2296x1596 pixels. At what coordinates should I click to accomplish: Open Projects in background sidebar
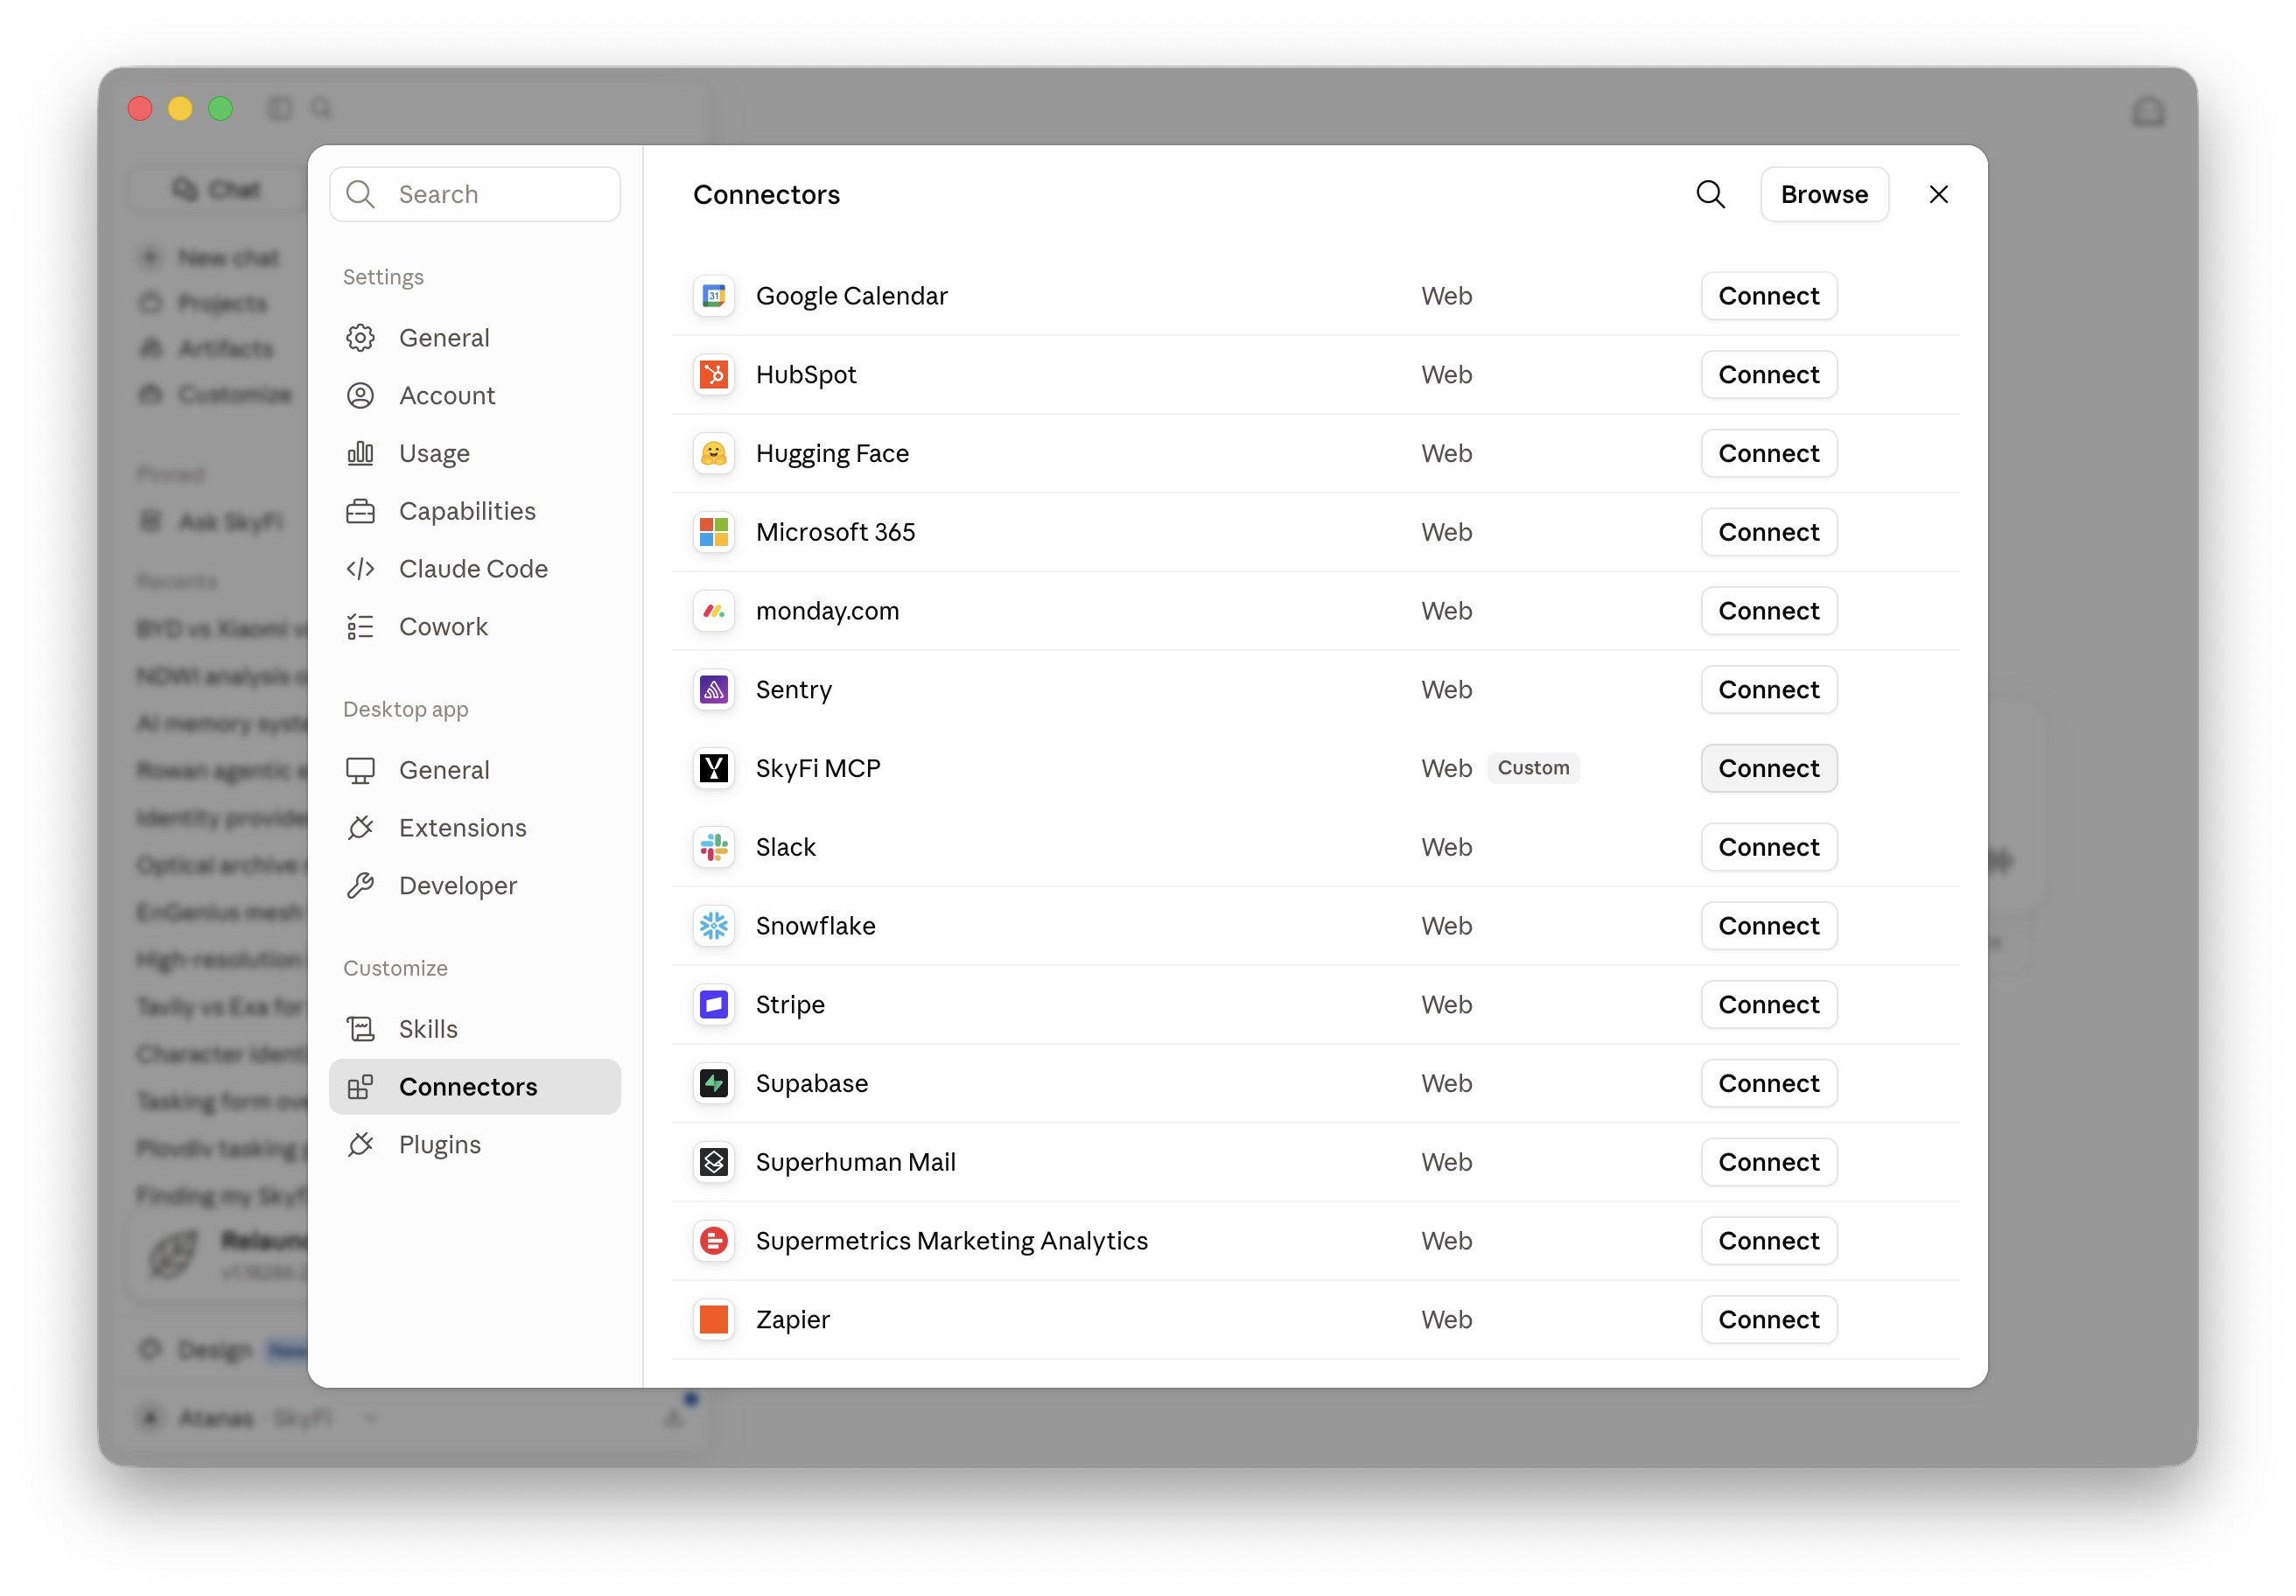pos(205,303)
